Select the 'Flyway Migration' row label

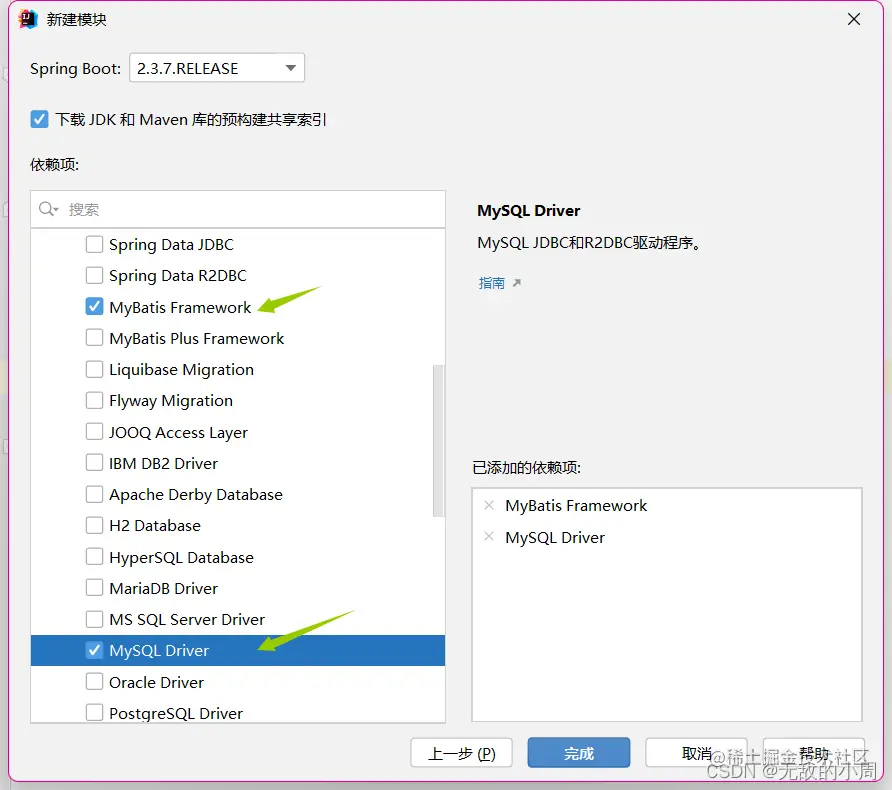pyautogui.click(x=171, y=401)
